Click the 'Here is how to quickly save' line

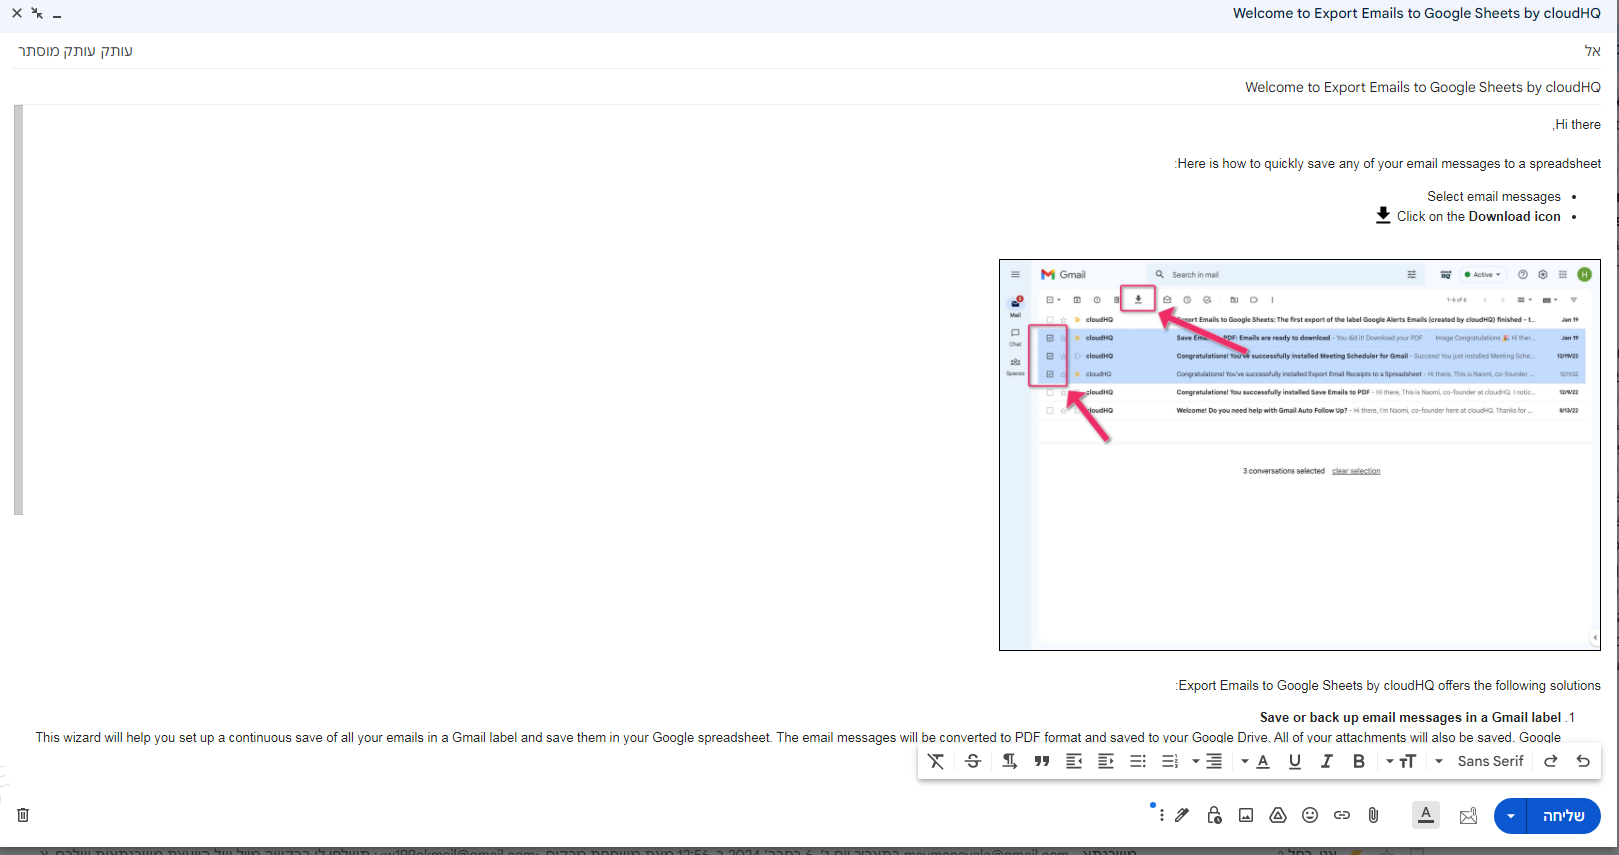coord(1388,164)
